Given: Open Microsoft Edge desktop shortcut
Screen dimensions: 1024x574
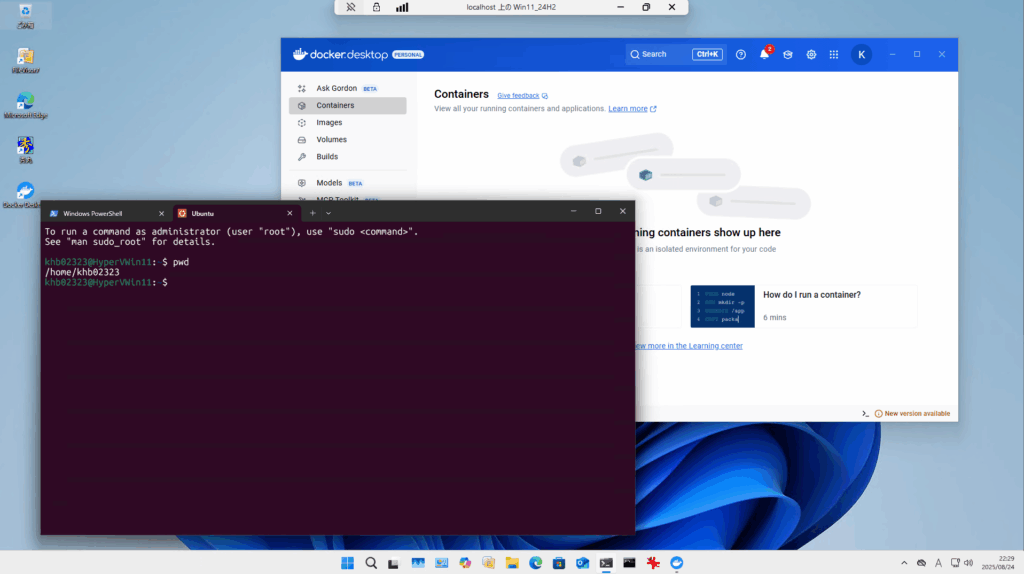Looking at the screenshot, I should point(25,105).
